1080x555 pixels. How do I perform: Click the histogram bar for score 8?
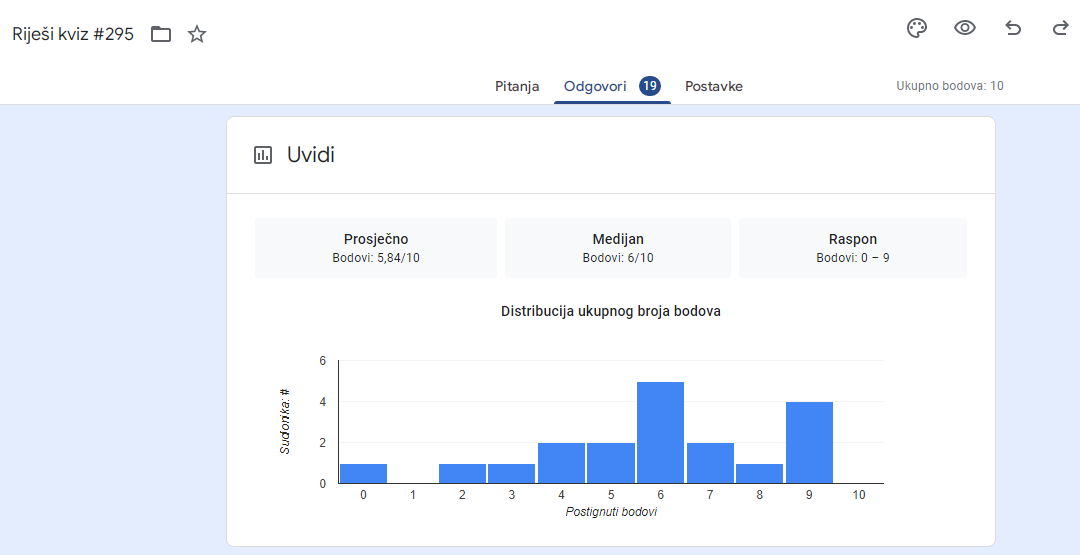(x=760, y=474)
